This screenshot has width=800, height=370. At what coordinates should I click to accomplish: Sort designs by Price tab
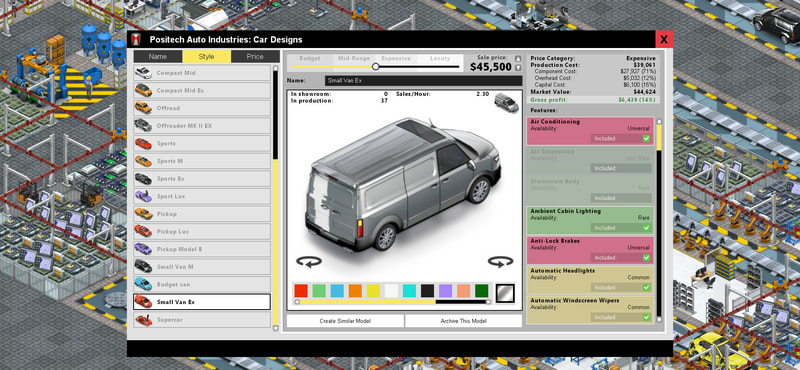[x=255, y=57]
